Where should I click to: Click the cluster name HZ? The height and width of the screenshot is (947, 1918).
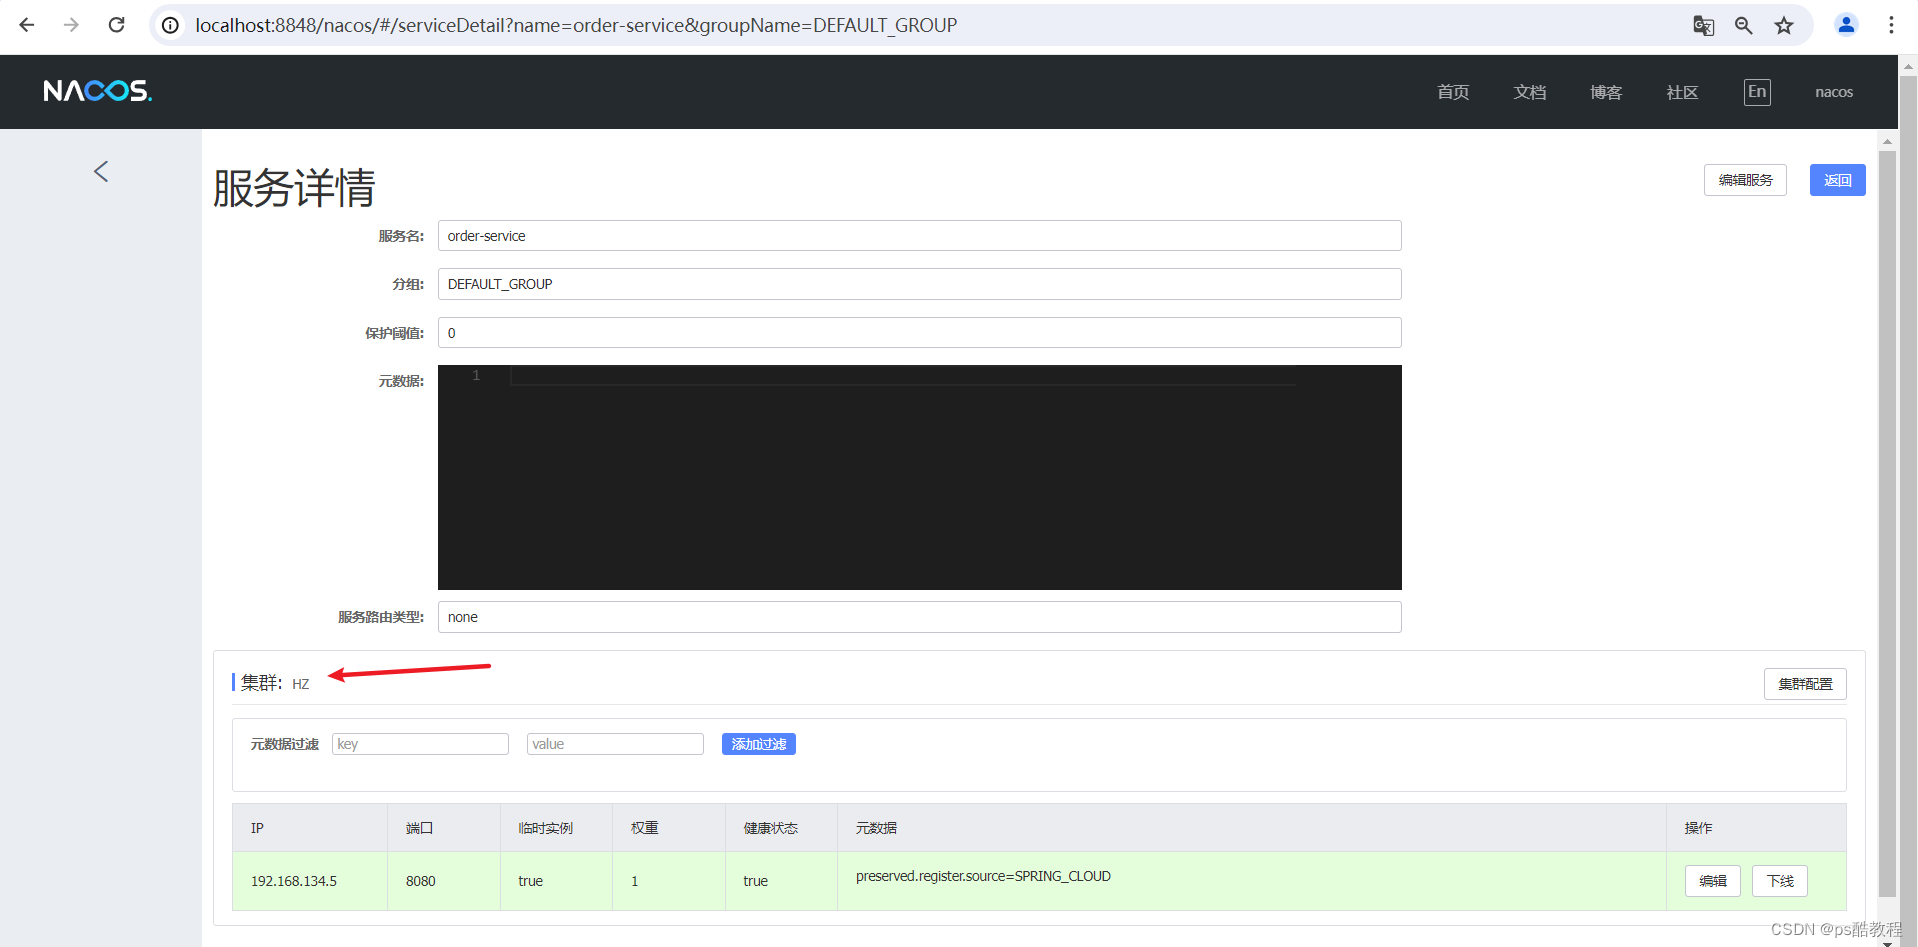pos(301,684)
